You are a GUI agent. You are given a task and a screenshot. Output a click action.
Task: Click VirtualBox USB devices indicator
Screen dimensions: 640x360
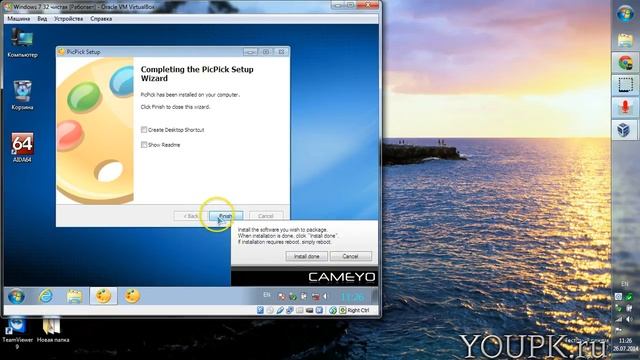point(280,310)
